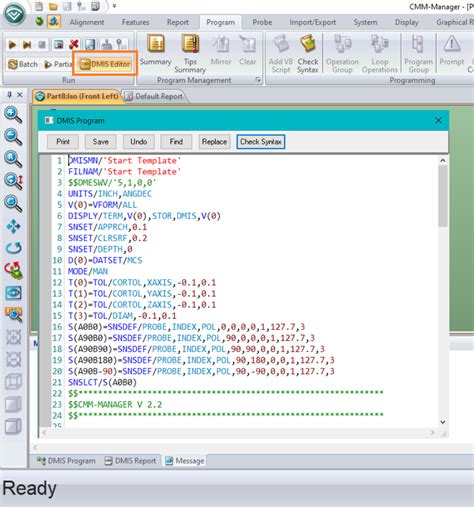Image resolution: width=474 pixels, height=507 pixels.
Task: Click the editor scrollbar down arrow
Action: click(x=443, y=422)
